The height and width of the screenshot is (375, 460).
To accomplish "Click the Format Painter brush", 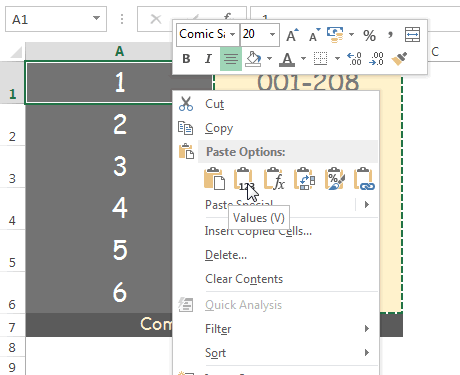I will click(x=399, y=59).
